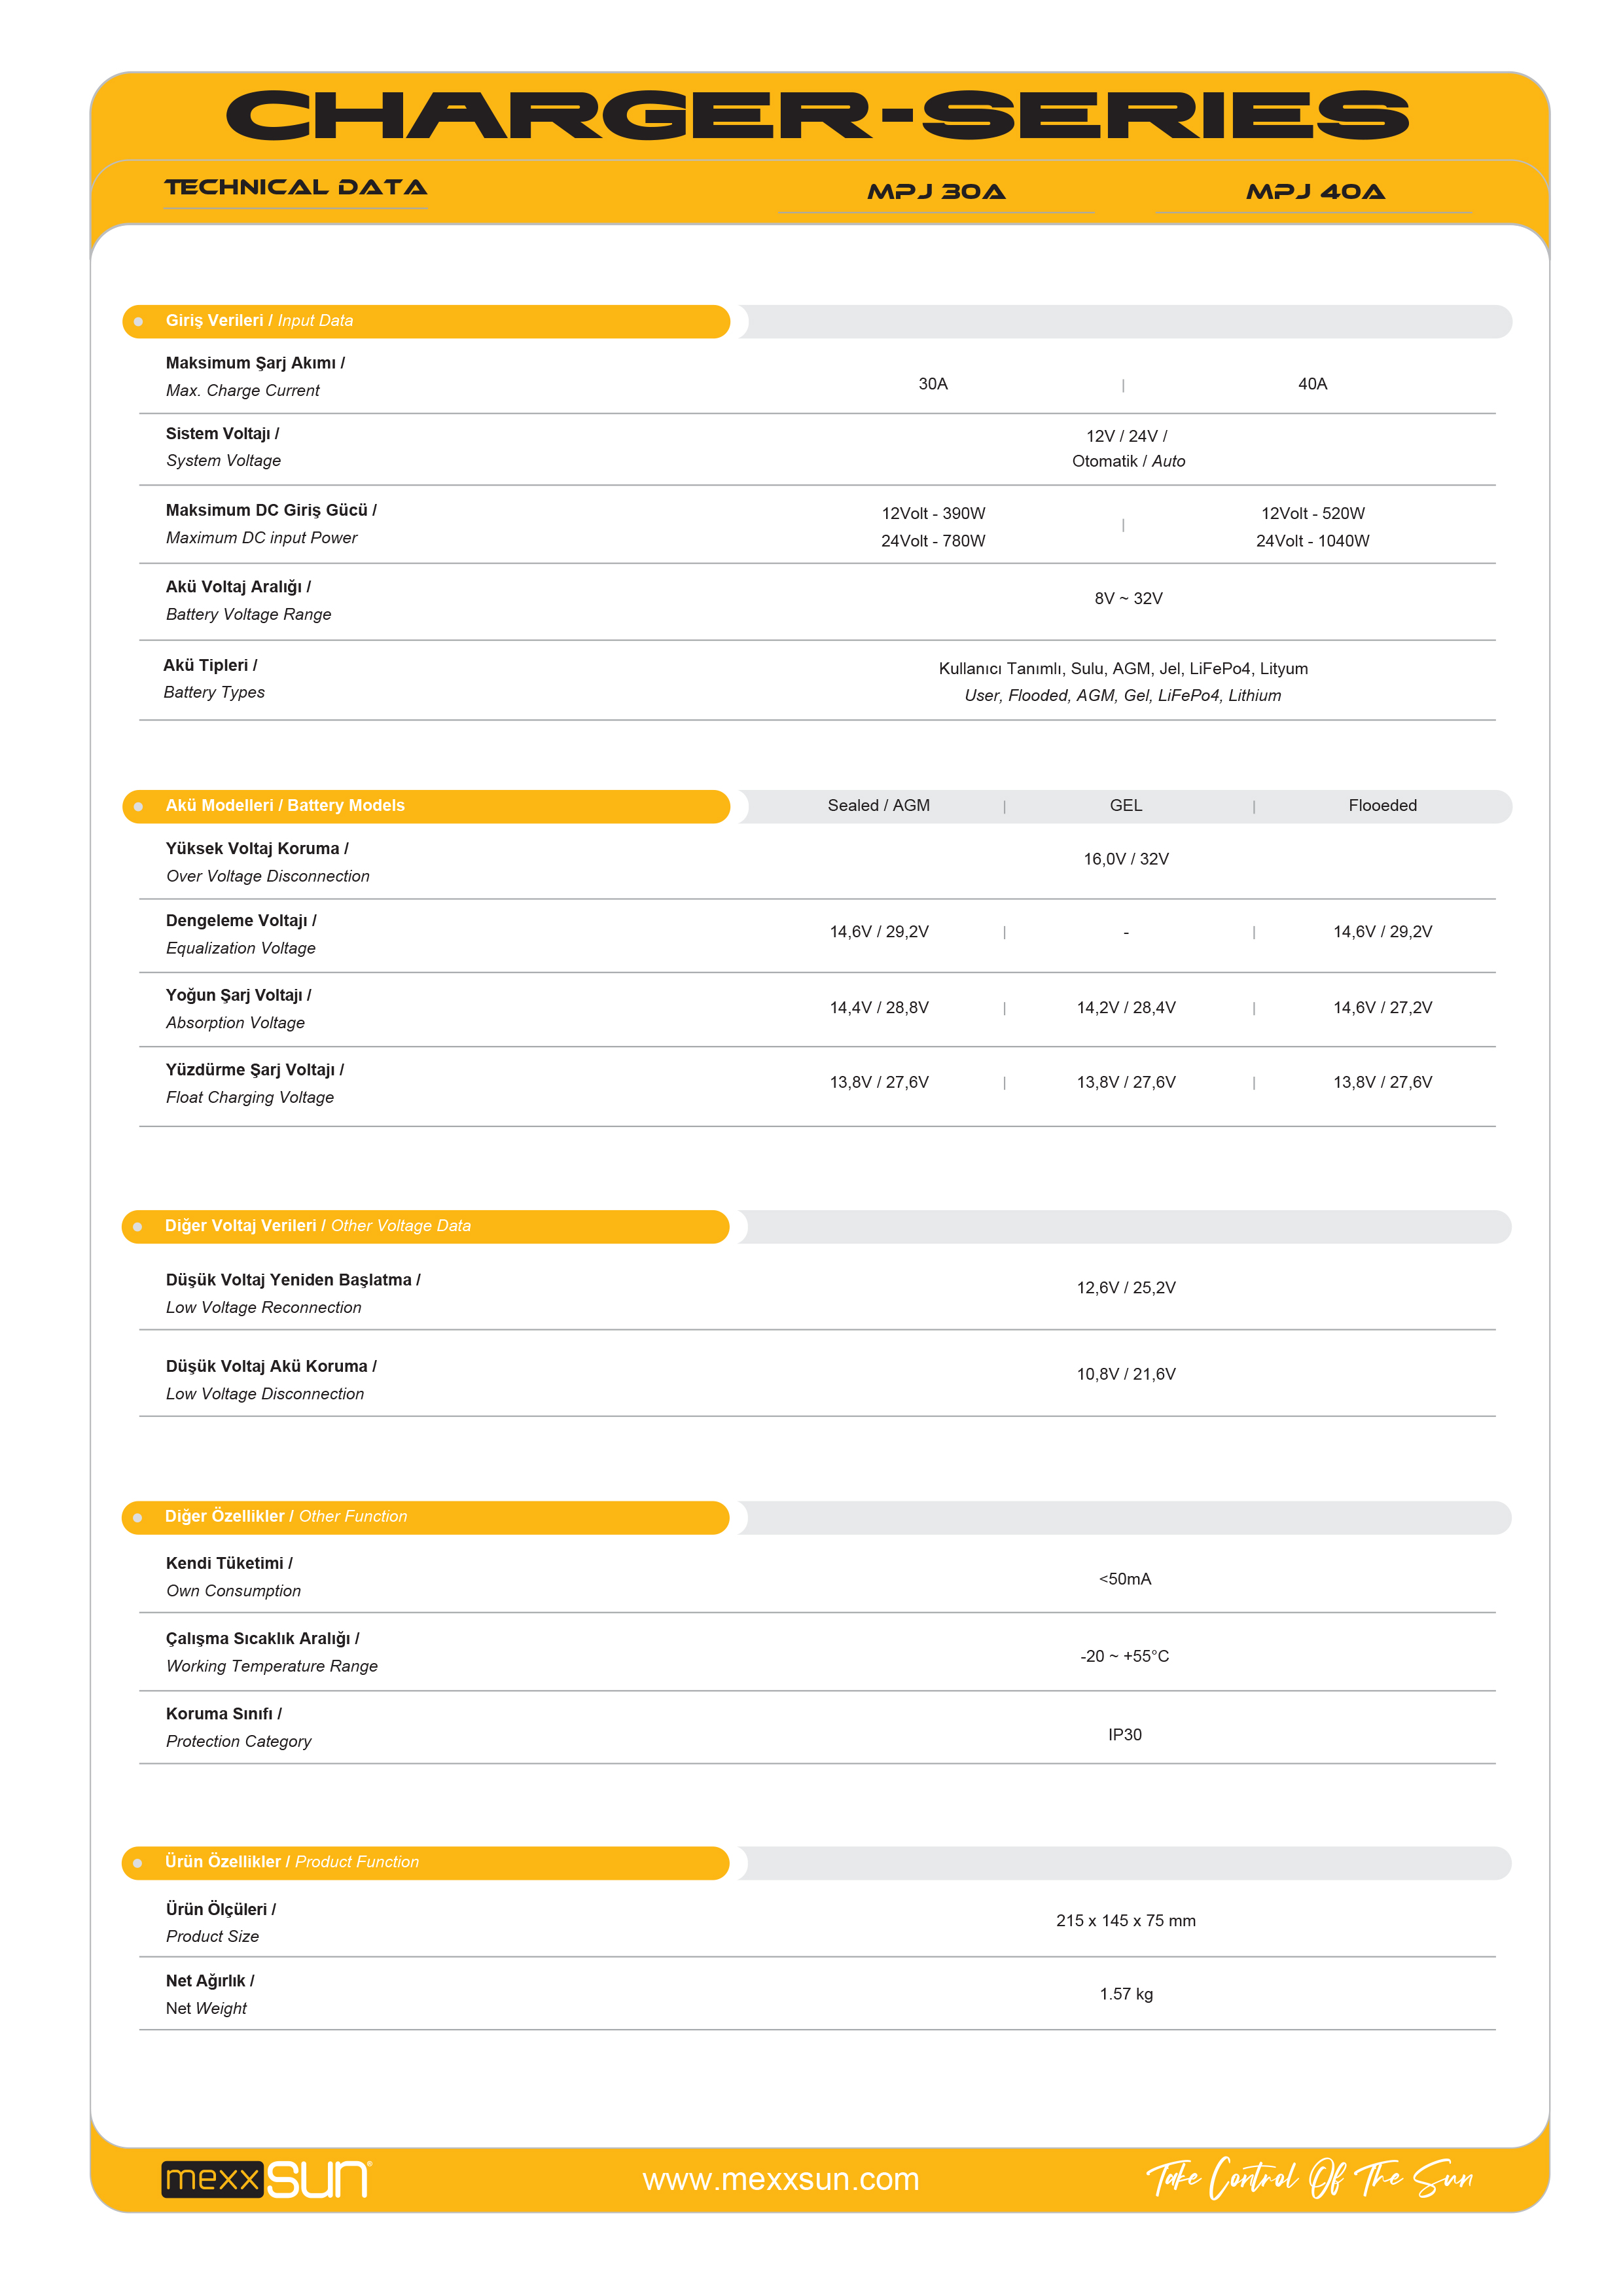Click the Diğer Özellikler / Other Function header
This screenshot has width=1623, height=2296.
coord(286,1517)
